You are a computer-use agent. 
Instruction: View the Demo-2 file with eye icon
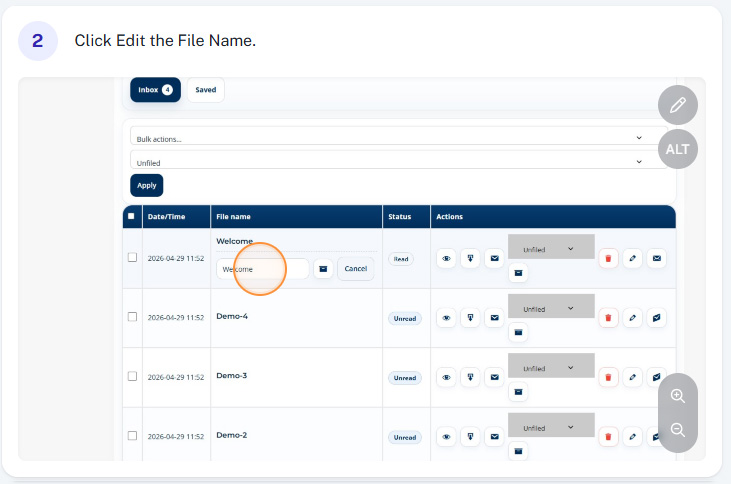[446, 437]
